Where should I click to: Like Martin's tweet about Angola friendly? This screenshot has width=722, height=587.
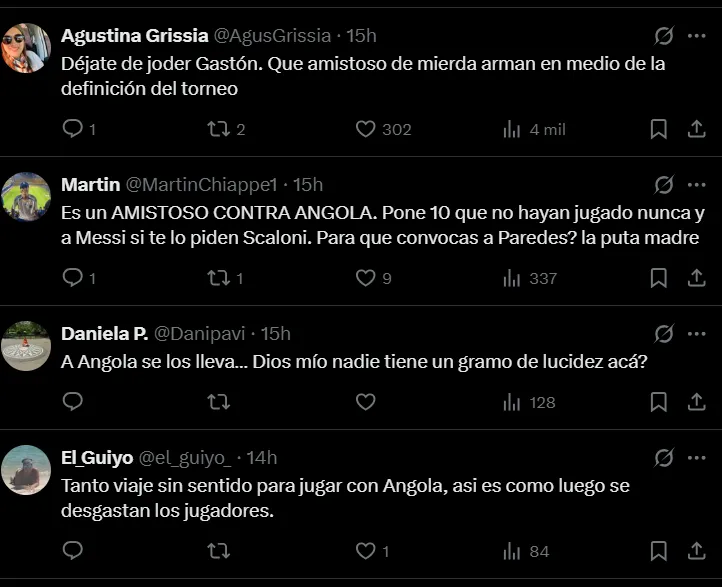coord(365,278)
